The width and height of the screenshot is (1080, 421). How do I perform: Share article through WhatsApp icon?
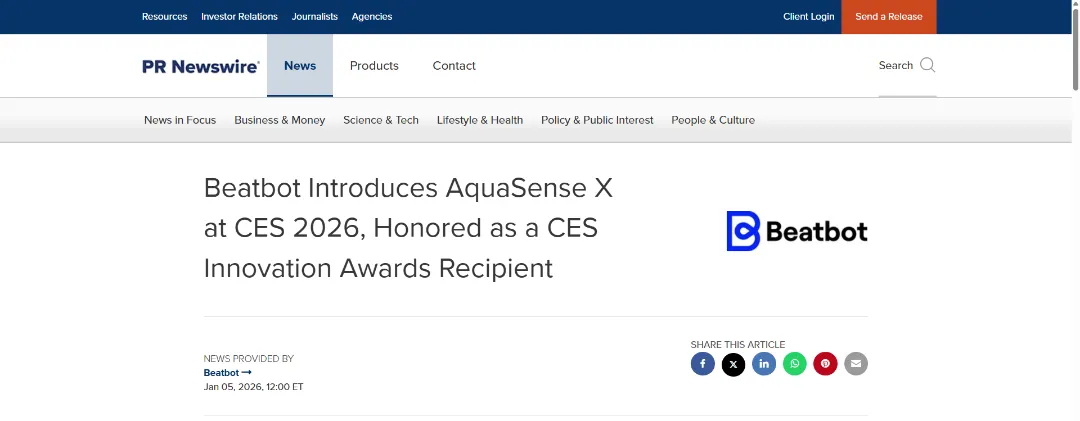[795, 364]
